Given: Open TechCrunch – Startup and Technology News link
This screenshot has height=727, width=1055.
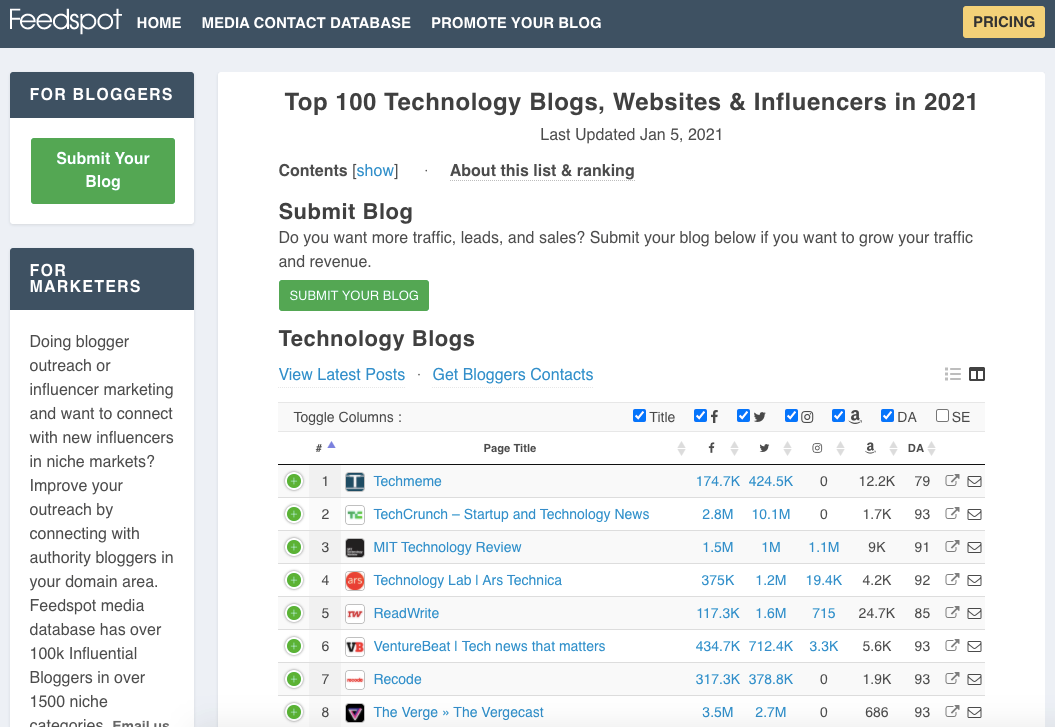Looking at the screenshot, I should pyautogui.click(x=511, y=514).
